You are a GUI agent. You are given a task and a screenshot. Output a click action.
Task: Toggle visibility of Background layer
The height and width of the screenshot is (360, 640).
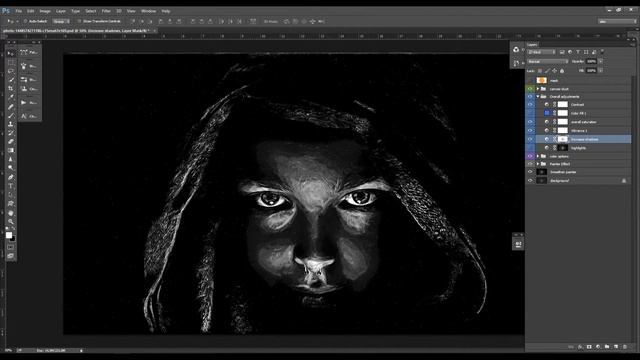(530, 180)
